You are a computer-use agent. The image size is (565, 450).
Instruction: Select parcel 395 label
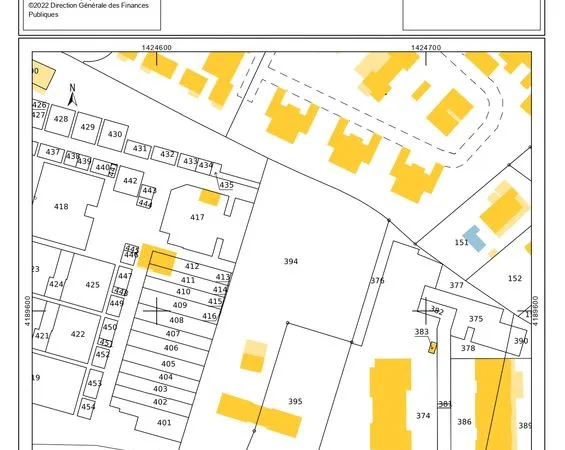click(x=295, y=401)
